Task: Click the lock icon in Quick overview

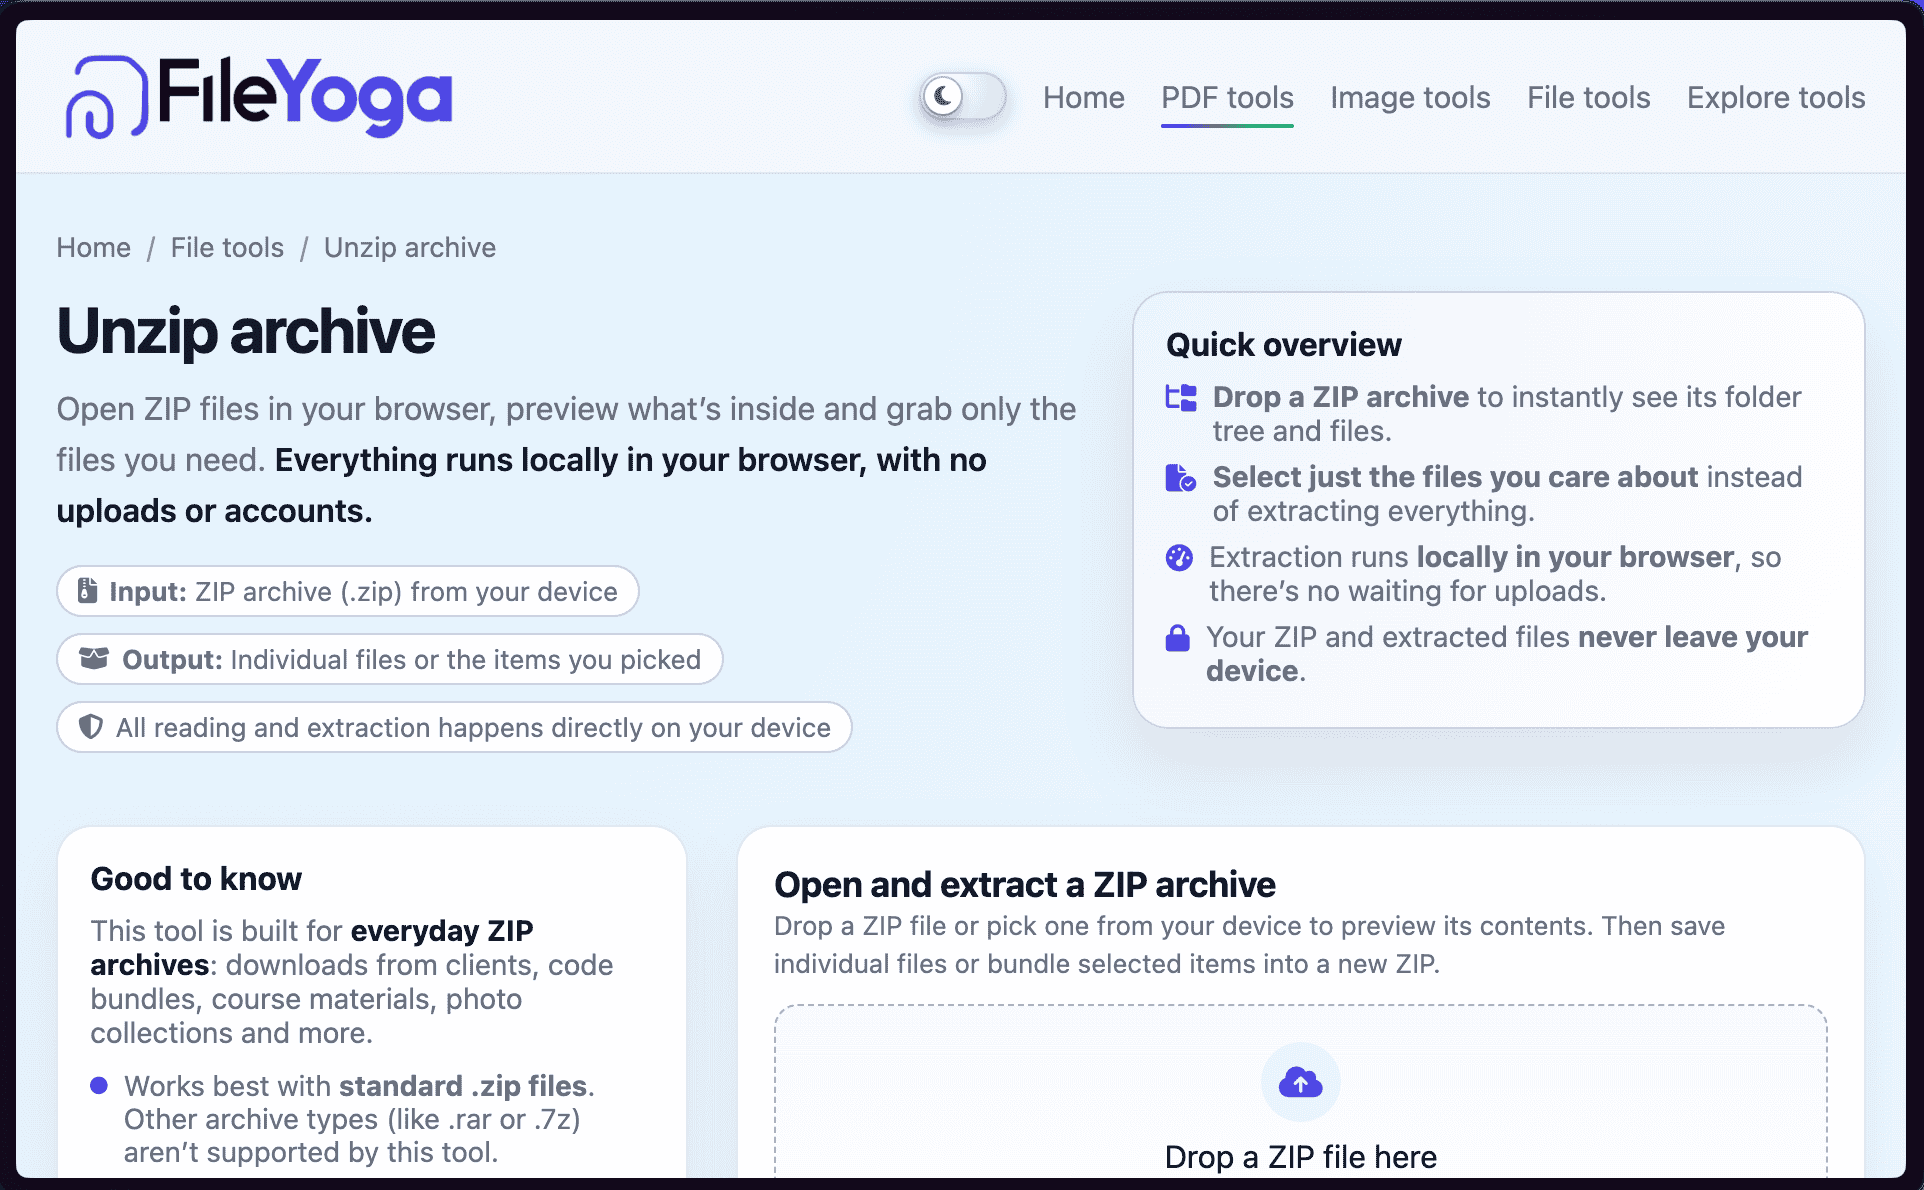Action: tap(1178, 638)
